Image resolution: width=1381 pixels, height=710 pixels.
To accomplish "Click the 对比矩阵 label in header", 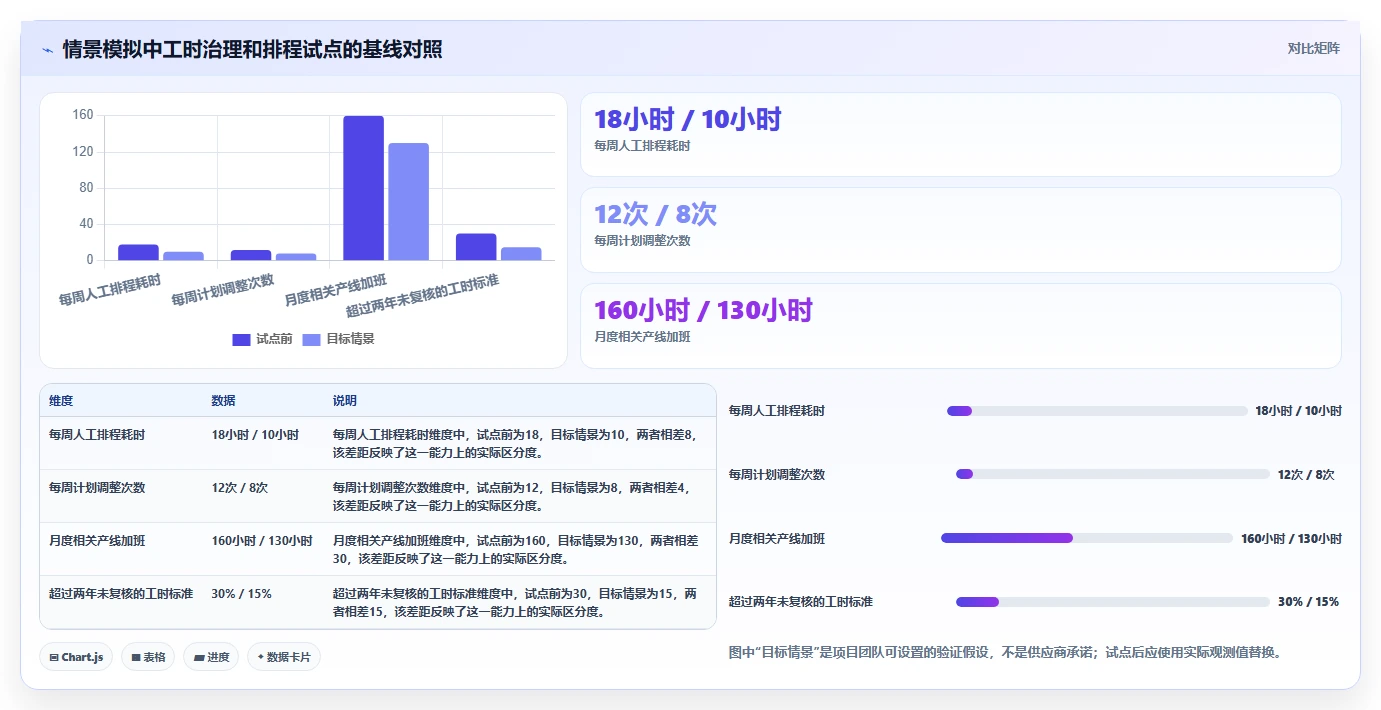I will pos(1313,48).
